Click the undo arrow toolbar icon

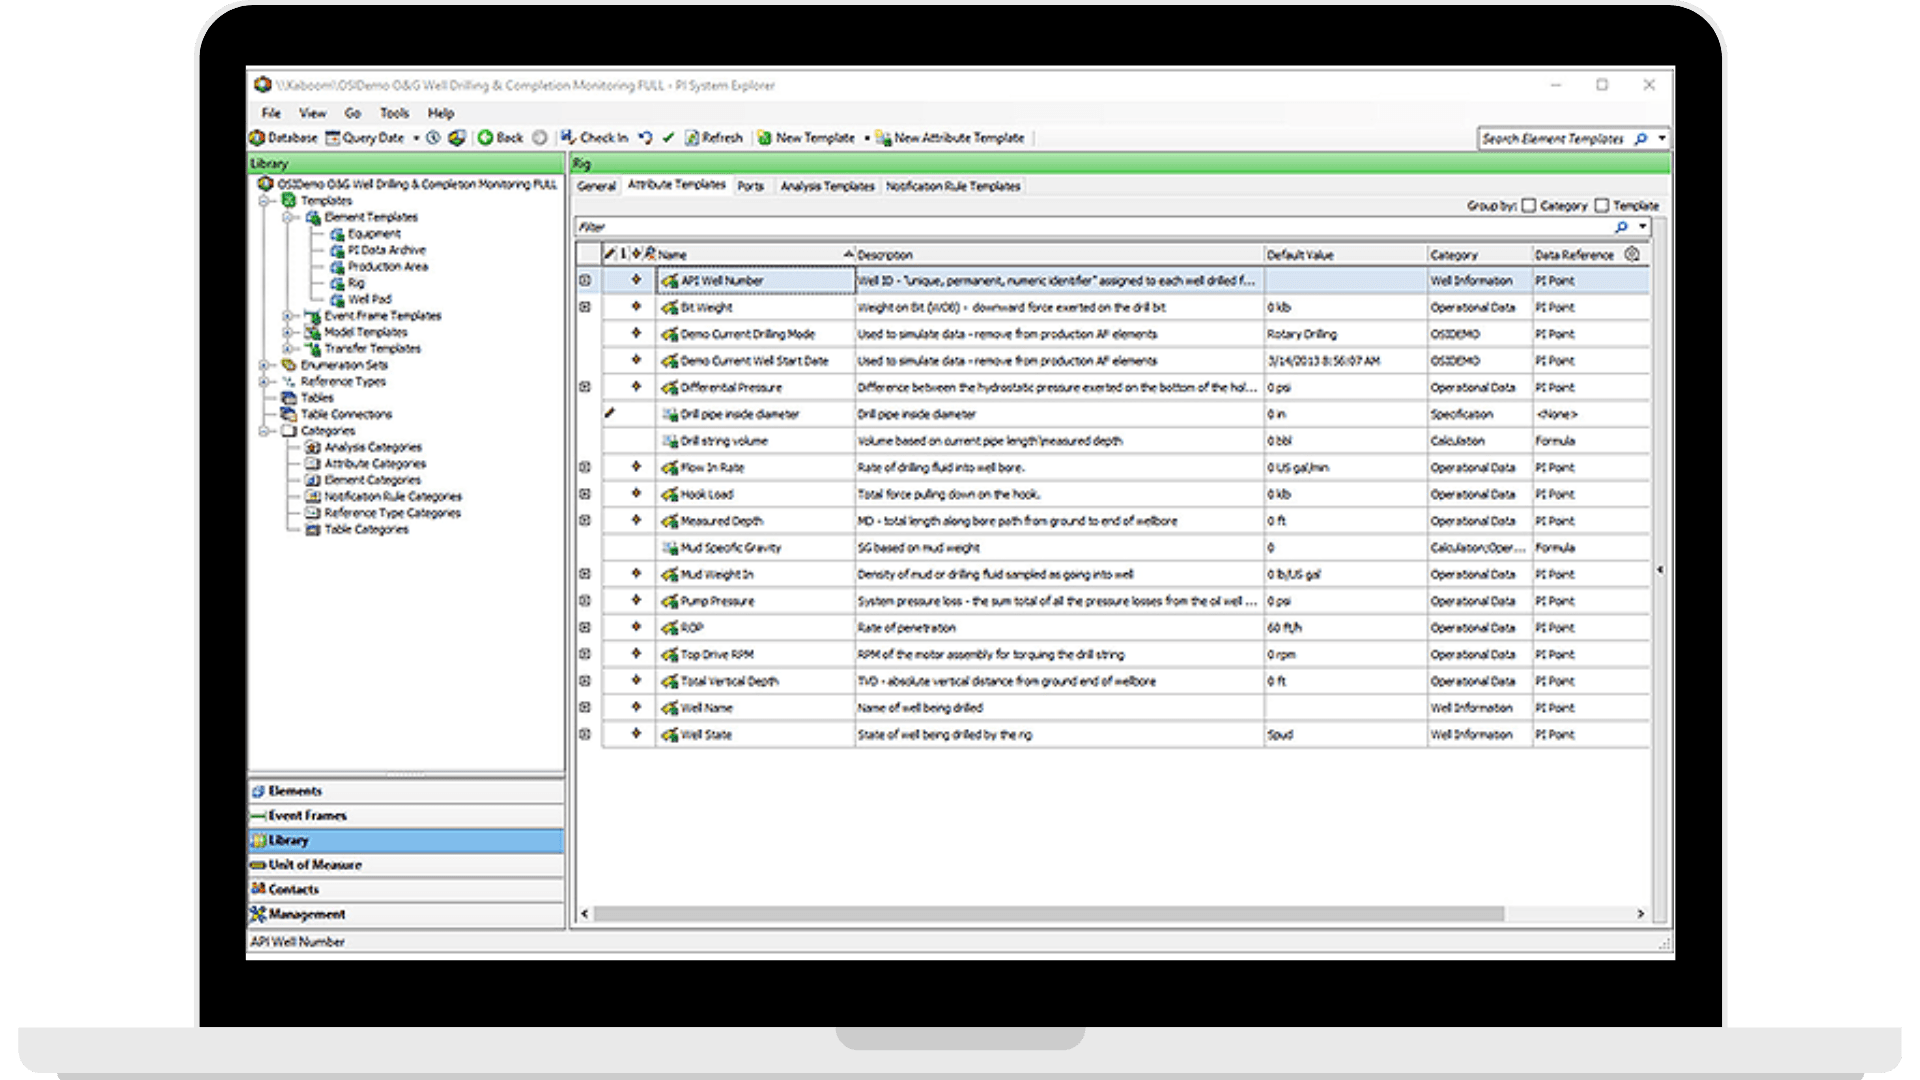coord(646,138)
